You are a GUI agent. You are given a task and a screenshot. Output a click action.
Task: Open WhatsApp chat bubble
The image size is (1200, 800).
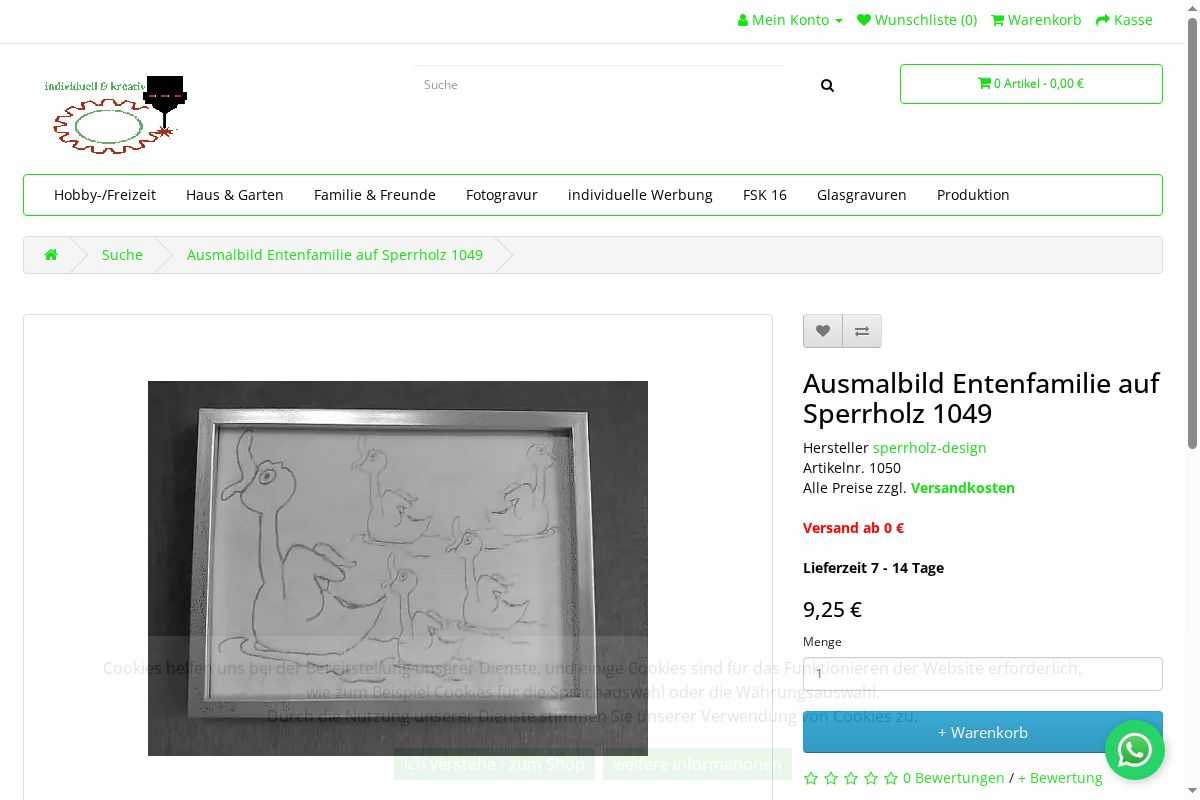(1135, 750)
